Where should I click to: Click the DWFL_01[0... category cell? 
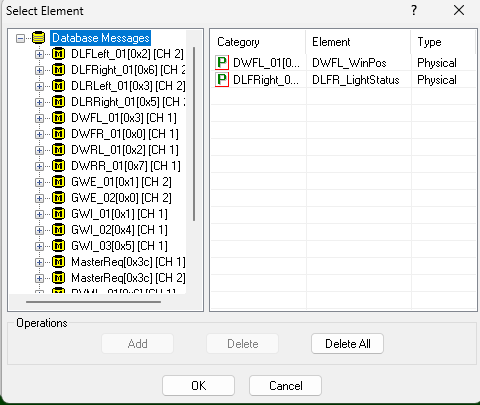click(x=266, y=63)
